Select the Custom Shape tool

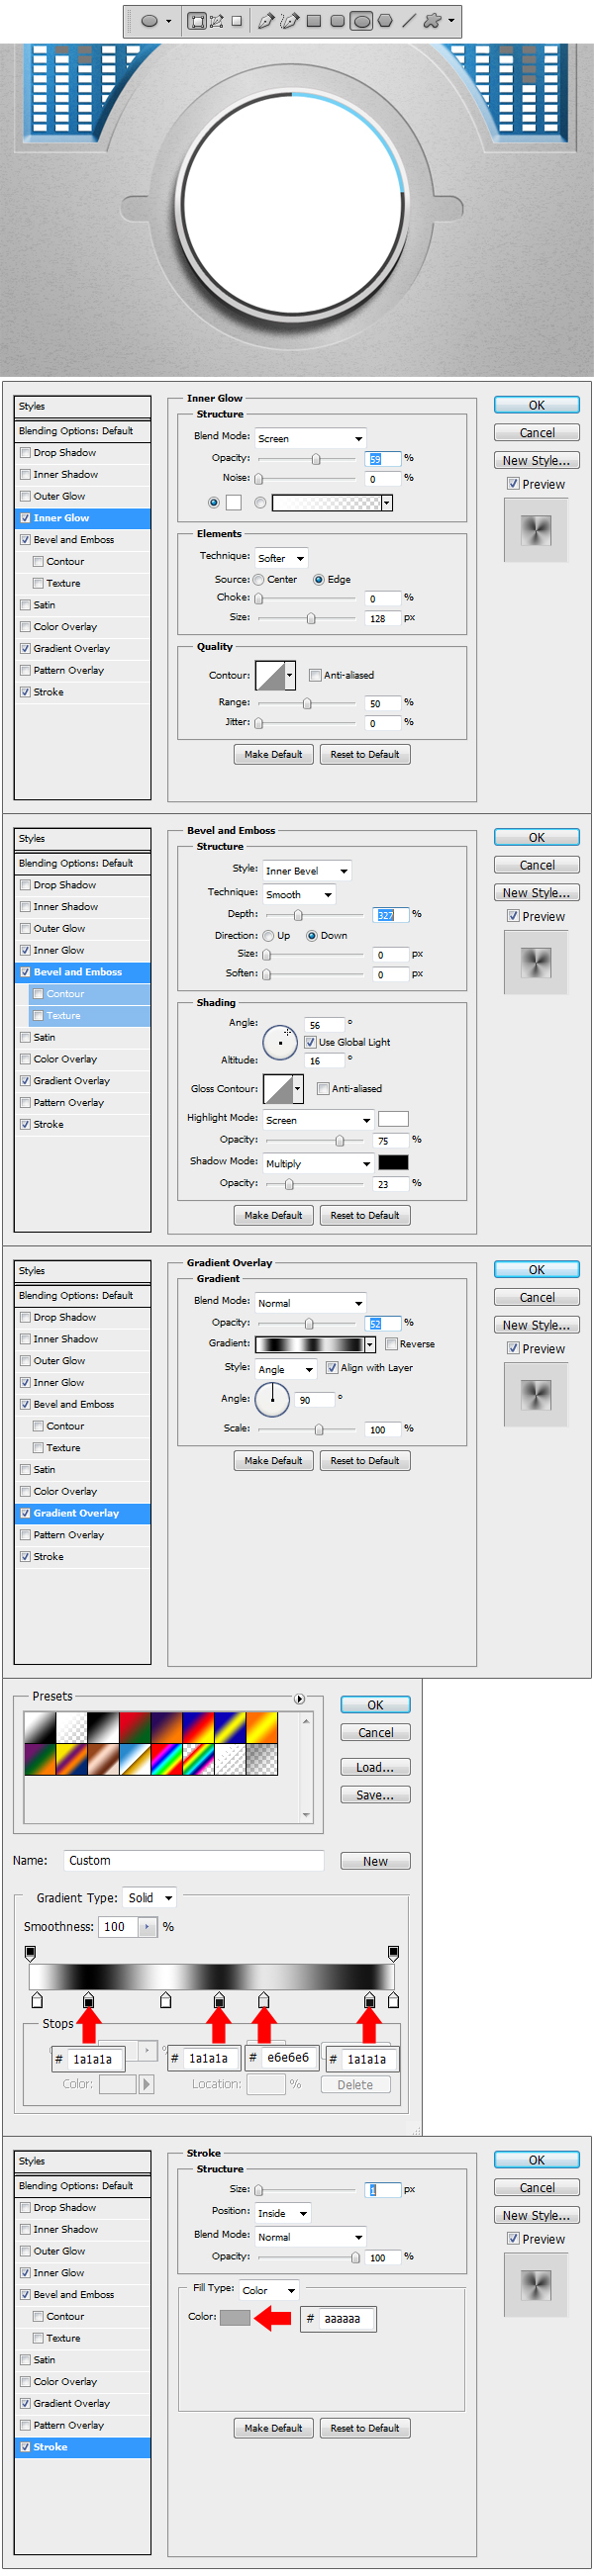point(432,21)
